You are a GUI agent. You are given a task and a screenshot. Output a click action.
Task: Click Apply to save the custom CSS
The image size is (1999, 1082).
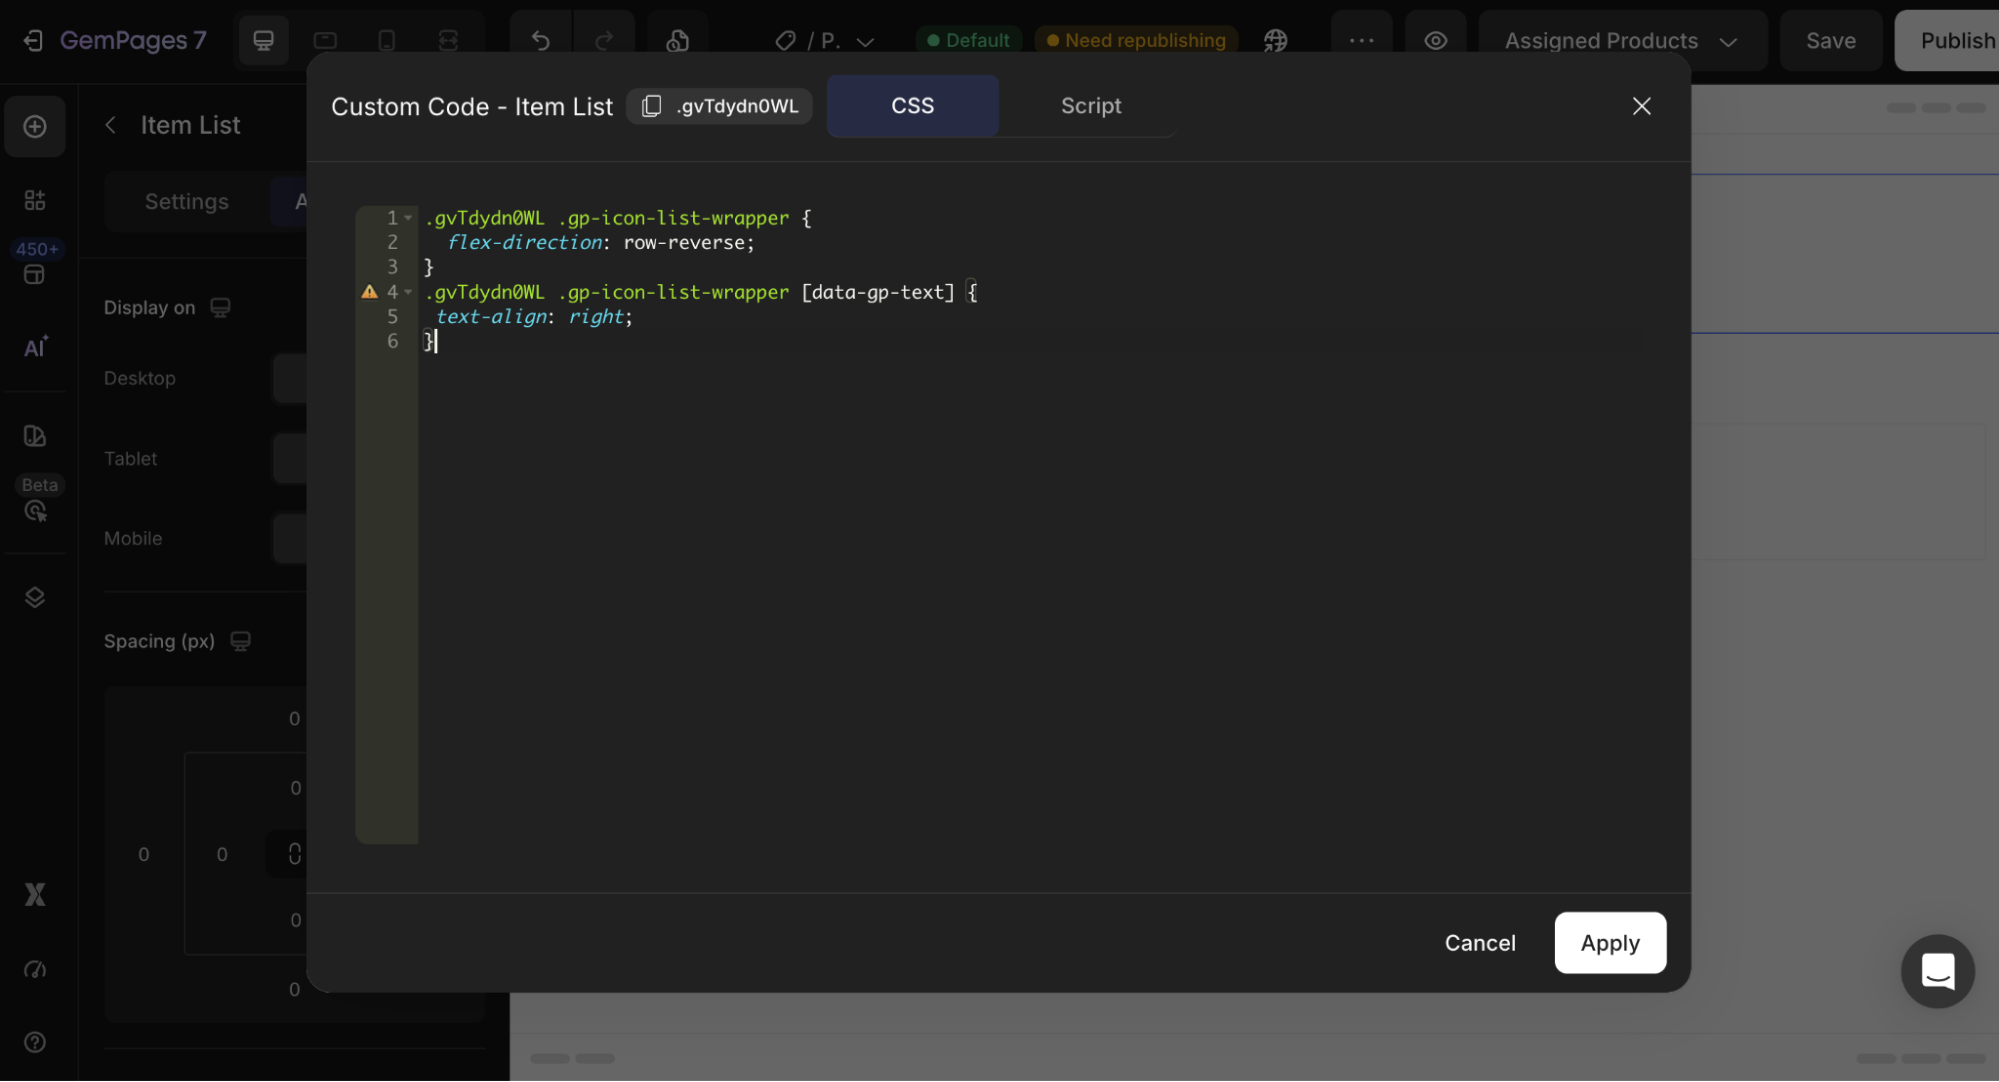pos(1609,942)
